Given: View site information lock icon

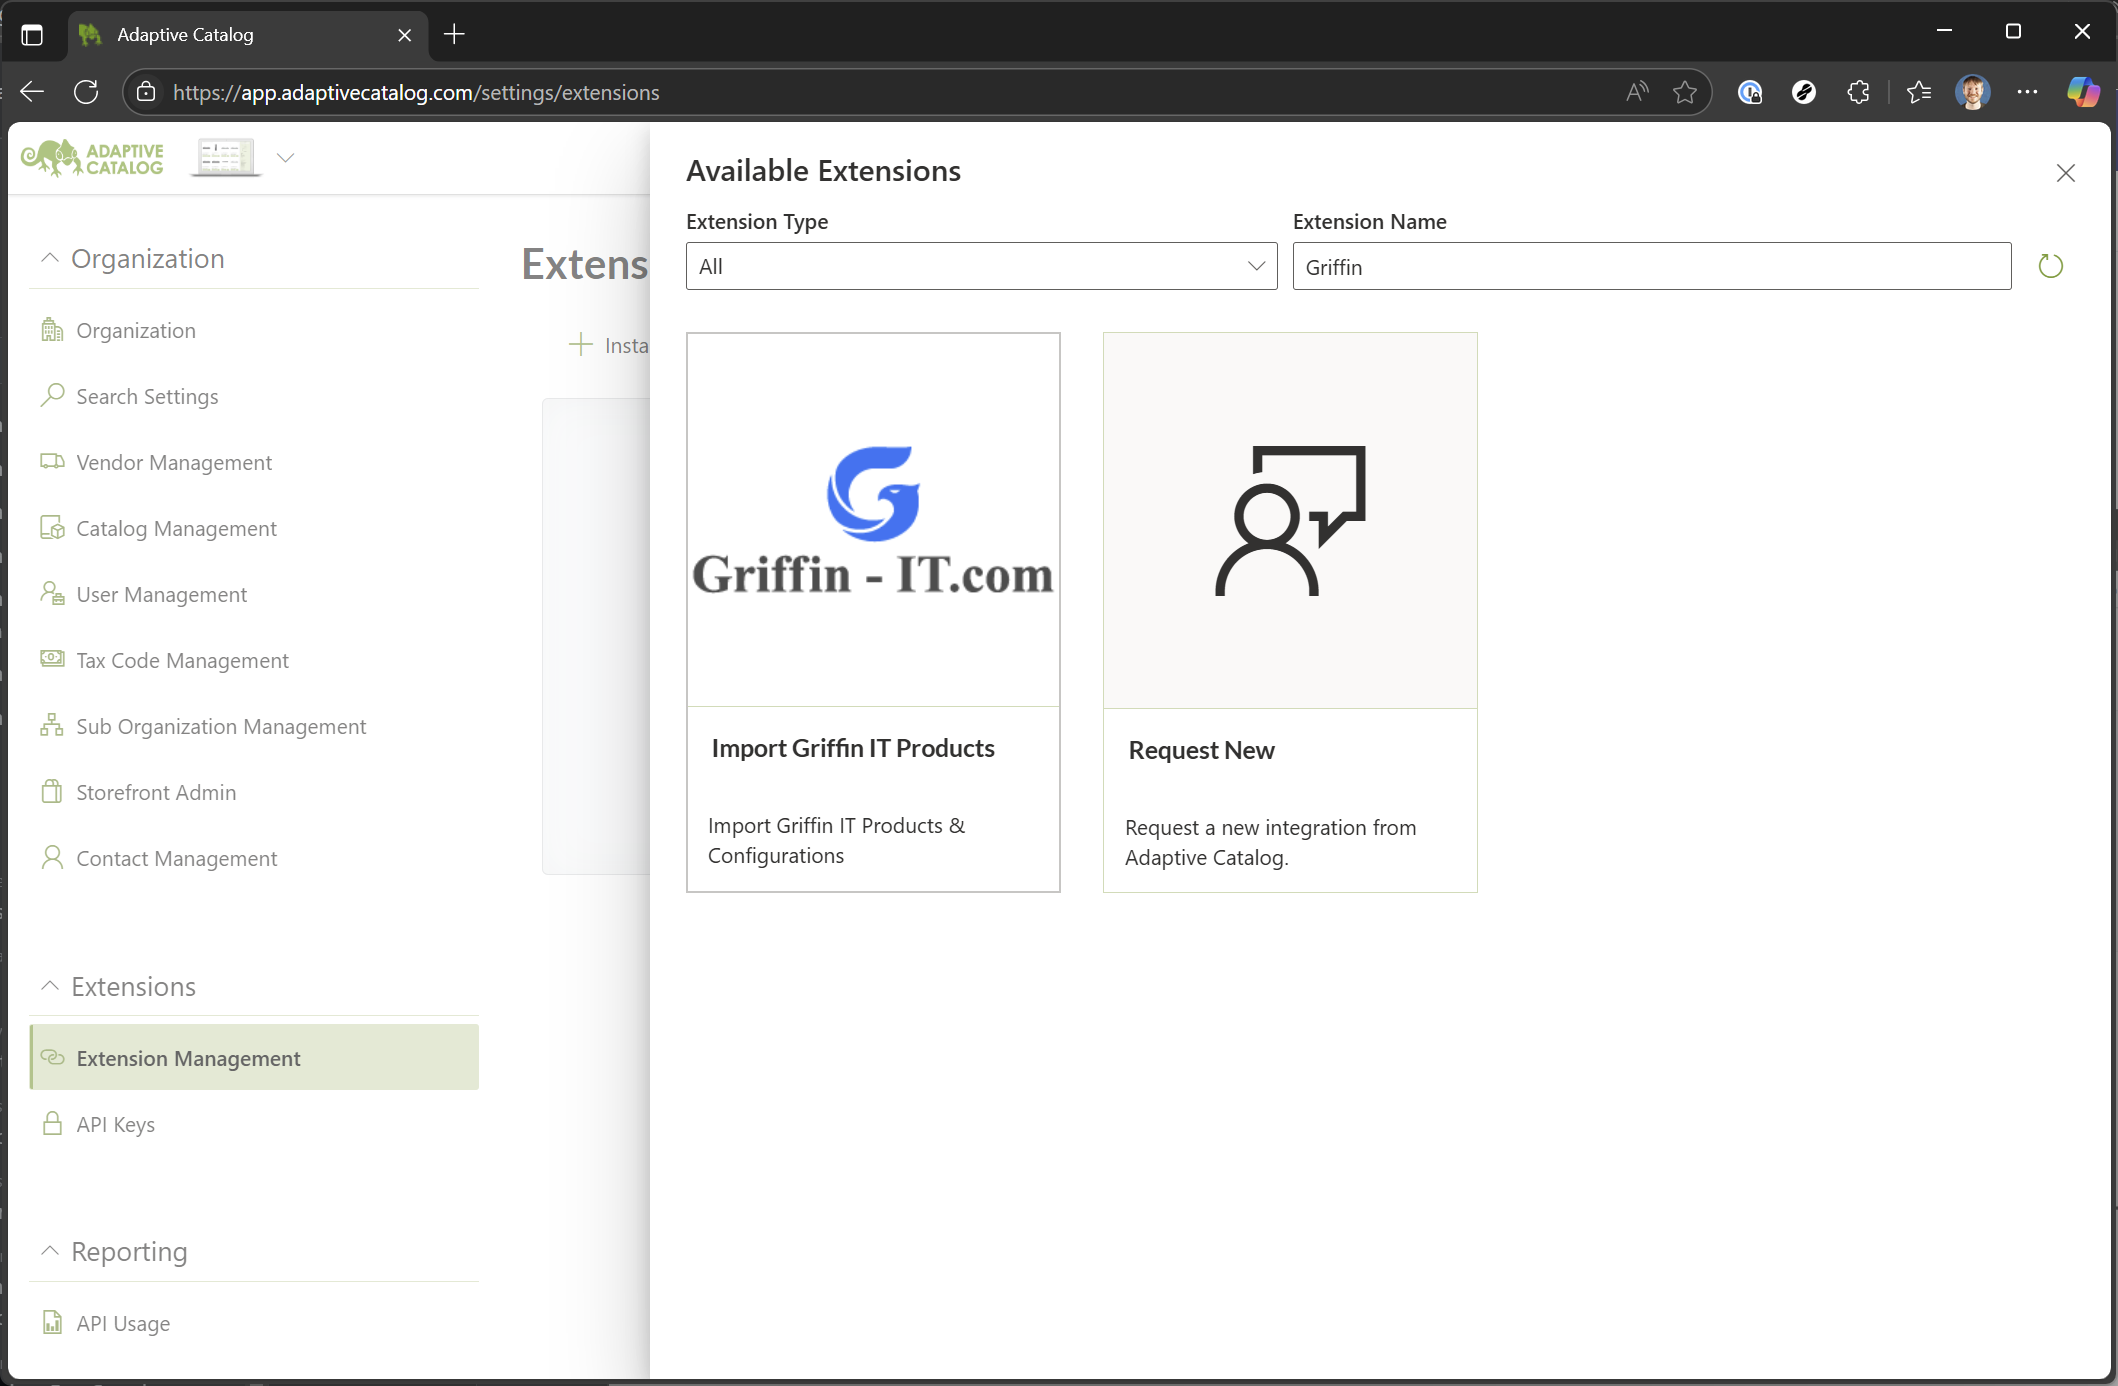Looking at the screenshot, I should pos(146,92).
